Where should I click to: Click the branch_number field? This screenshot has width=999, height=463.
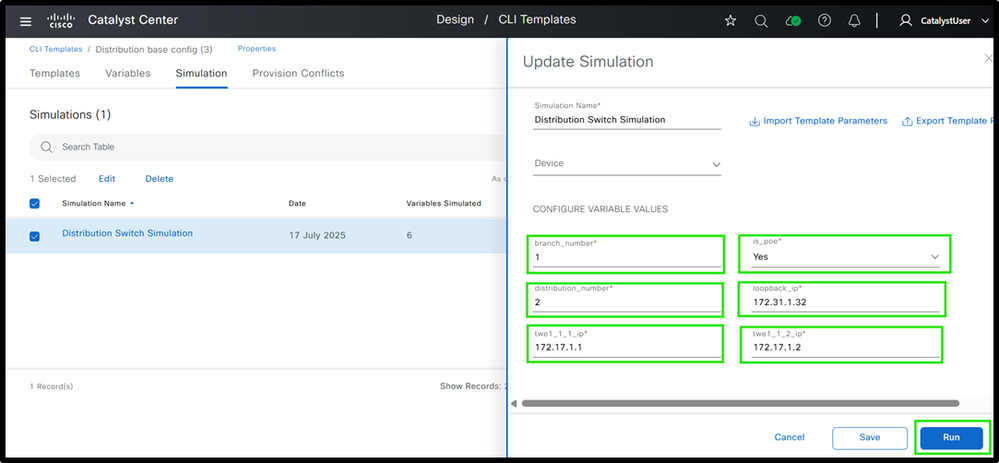[x=628, y=257]
